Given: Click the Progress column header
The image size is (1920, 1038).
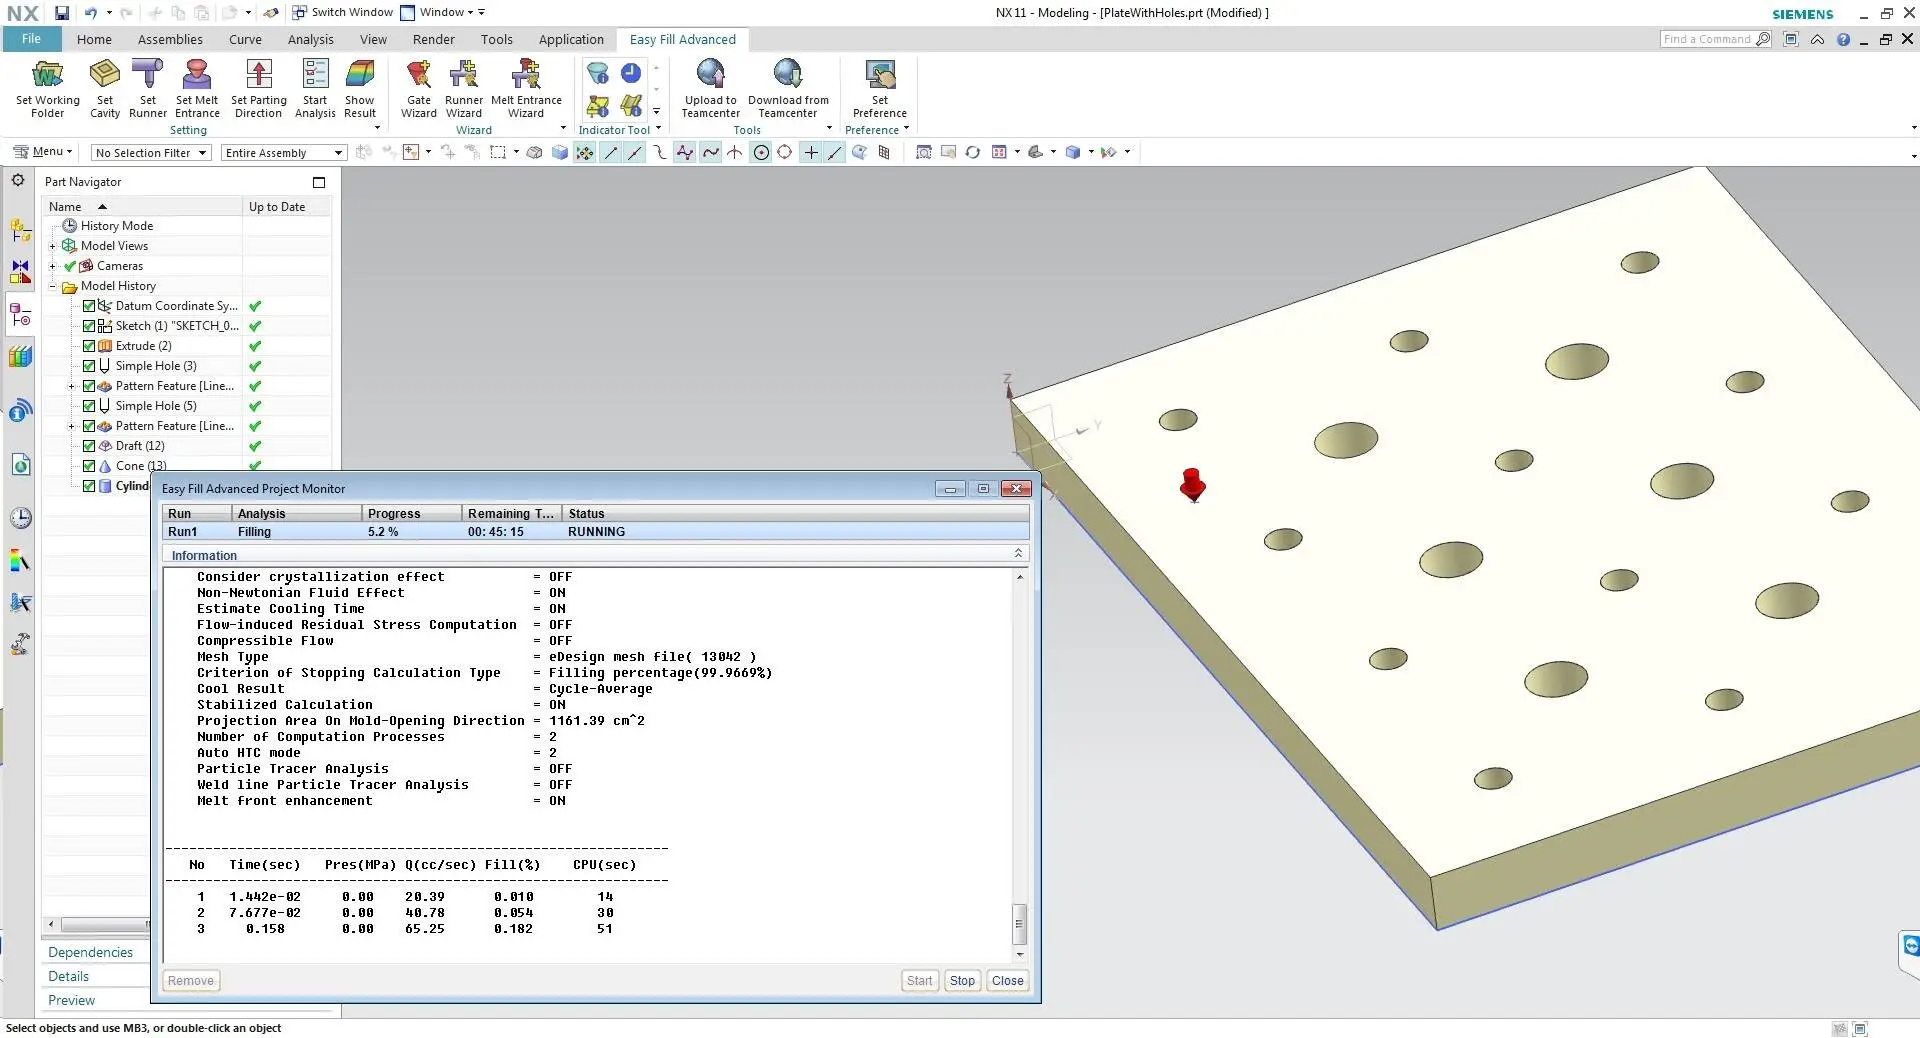Looking at the screenshot, I should coord(412,514).
